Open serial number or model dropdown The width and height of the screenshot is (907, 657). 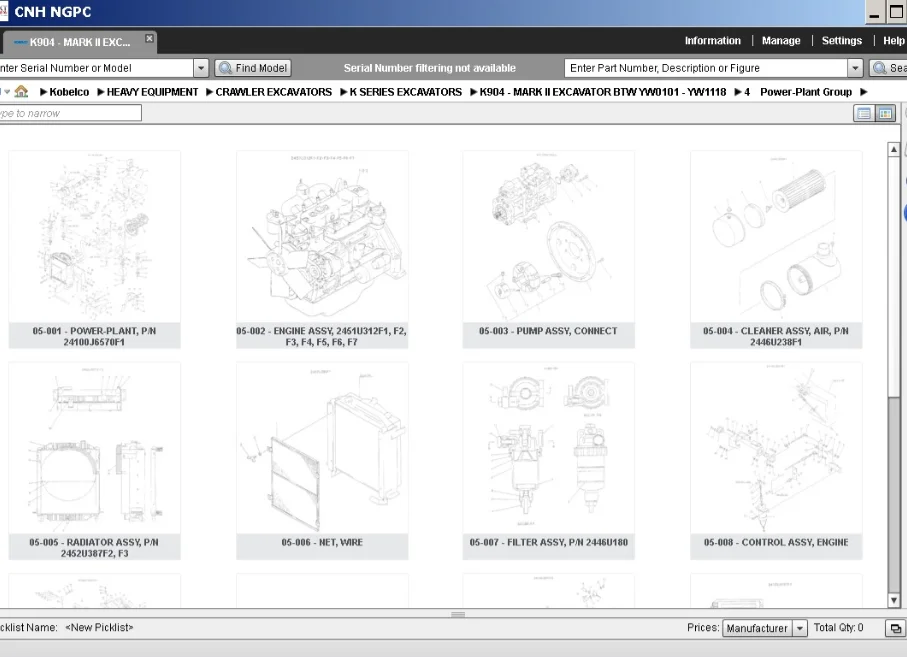[x=200, y=68]
